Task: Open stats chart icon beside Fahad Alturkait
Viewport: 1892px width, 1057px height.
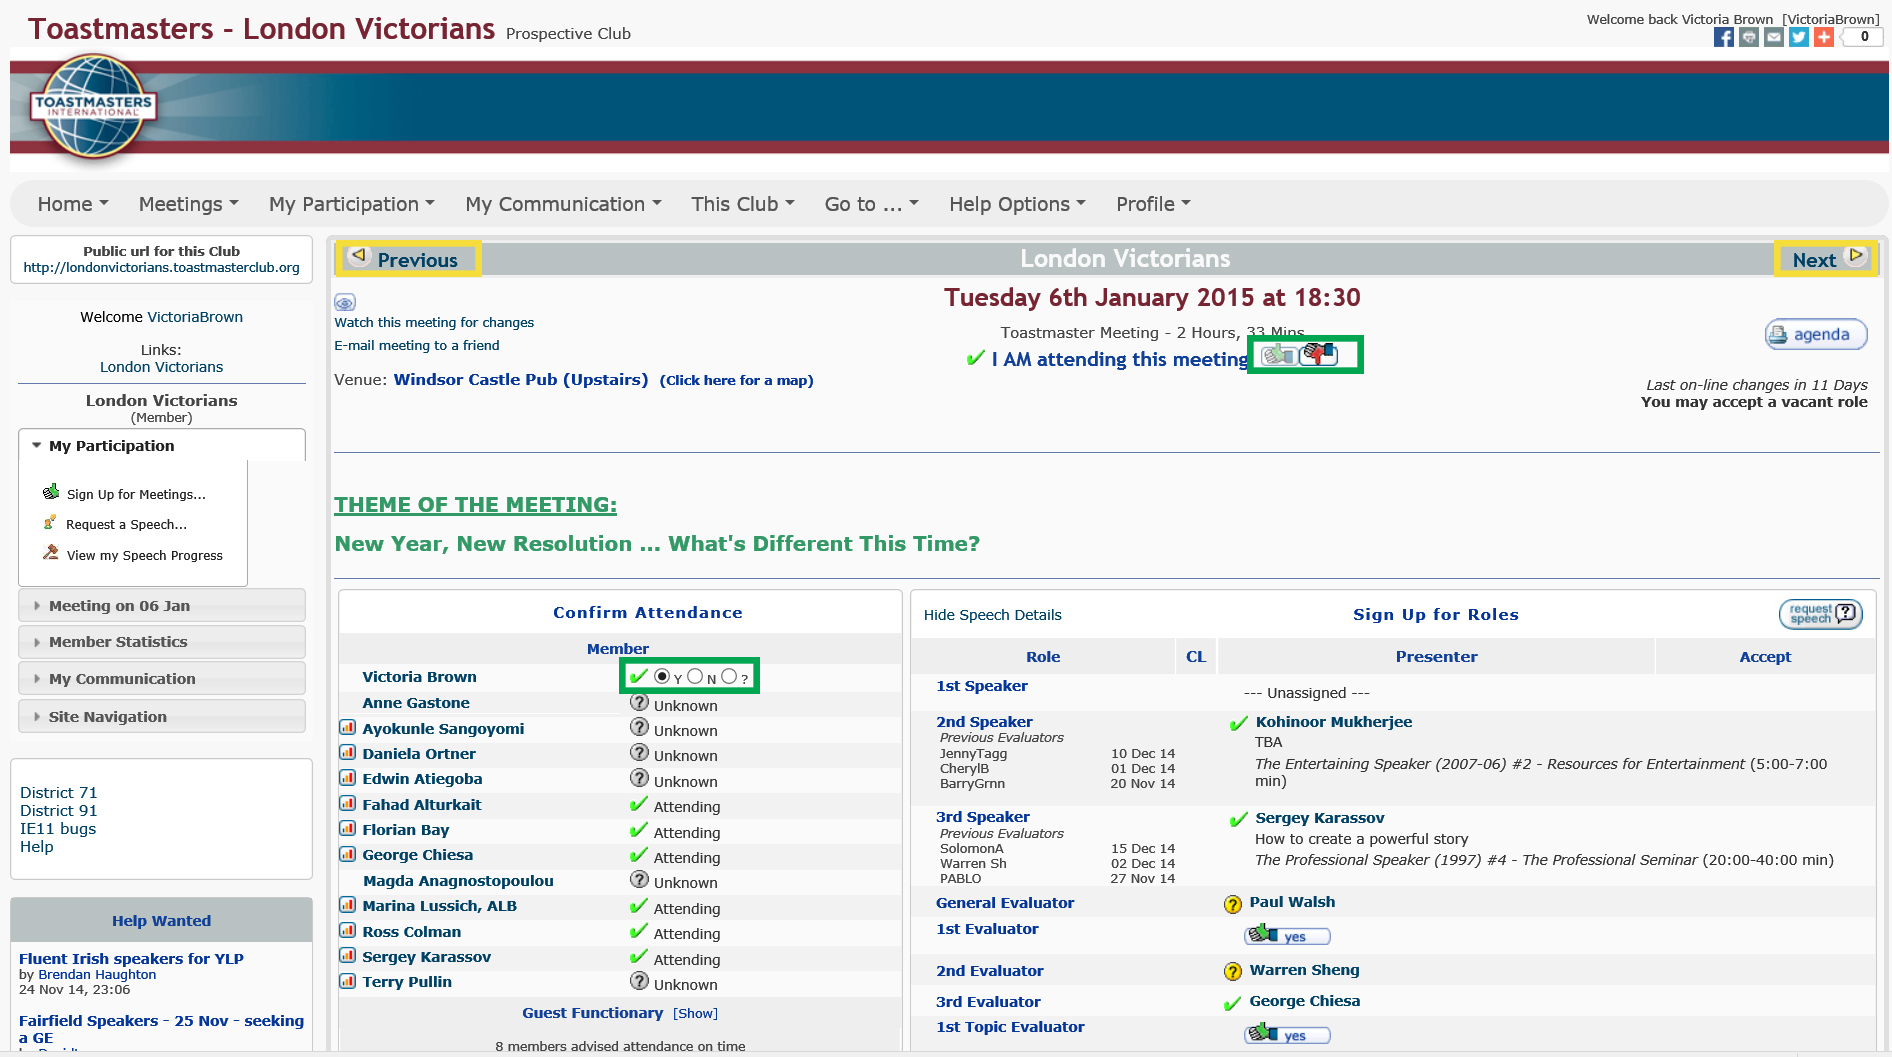Action: click(347, 803)
